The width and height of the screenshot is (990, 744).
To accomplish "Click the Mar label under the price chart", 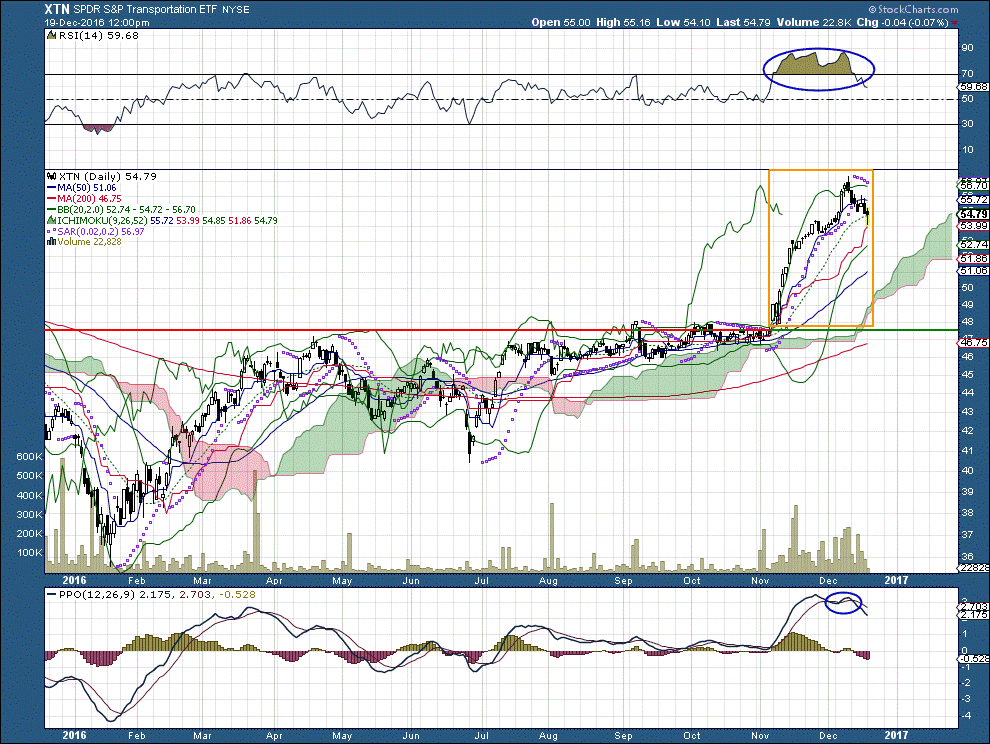I will point(202,581).
